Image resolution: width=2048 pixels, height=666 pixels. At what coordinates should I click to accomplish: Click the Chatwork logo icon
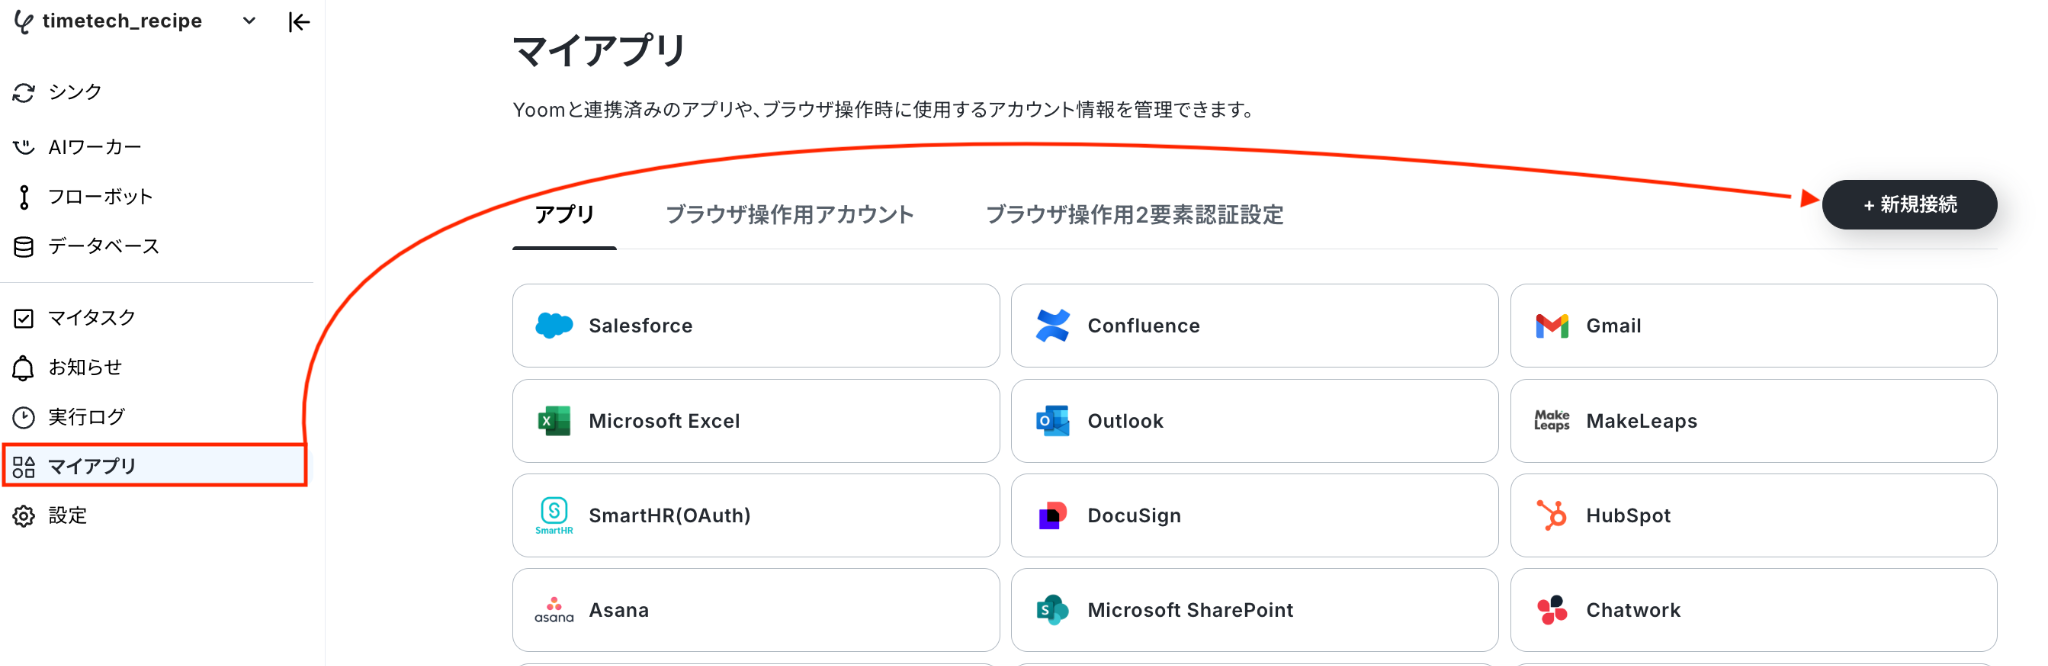[x=1552, y=610]
